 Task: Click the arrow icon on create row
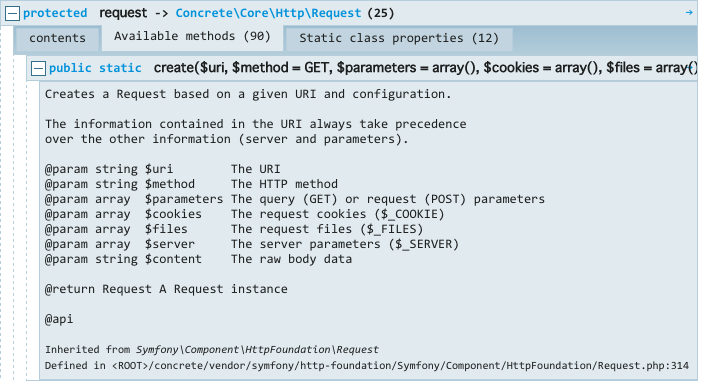692,68
